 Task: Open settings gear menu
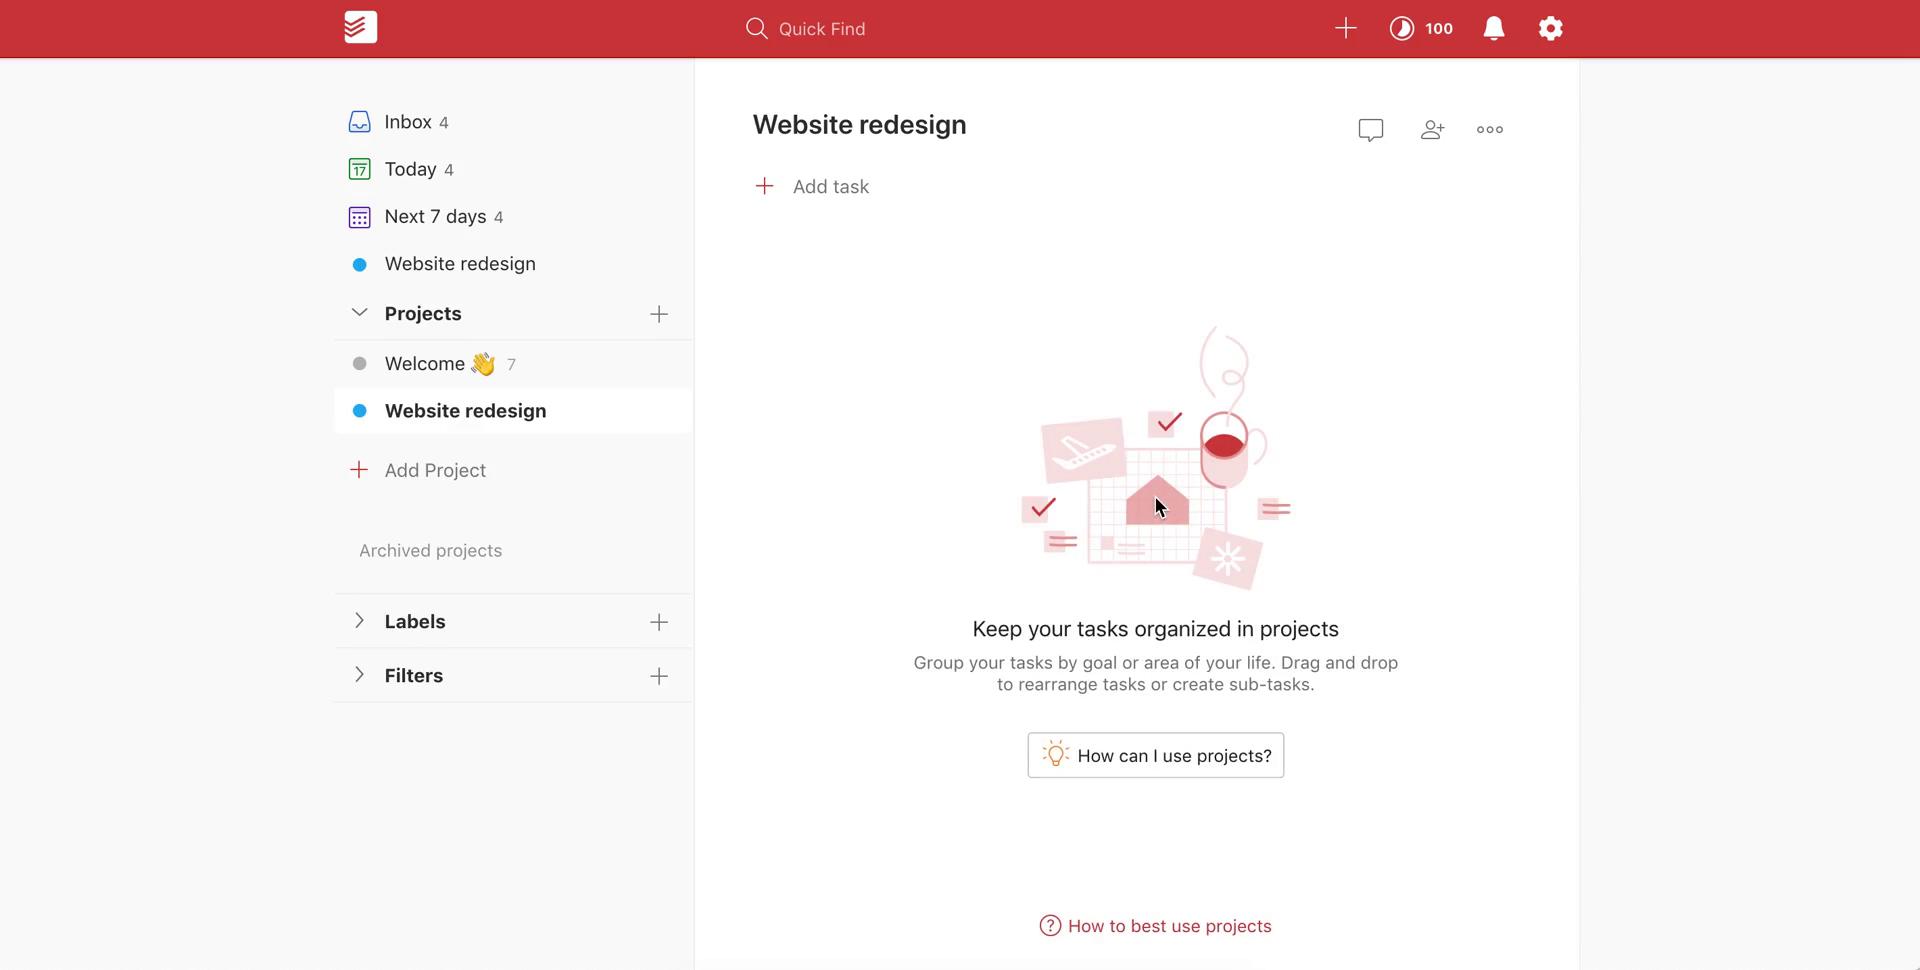[x=1550, y=28]
